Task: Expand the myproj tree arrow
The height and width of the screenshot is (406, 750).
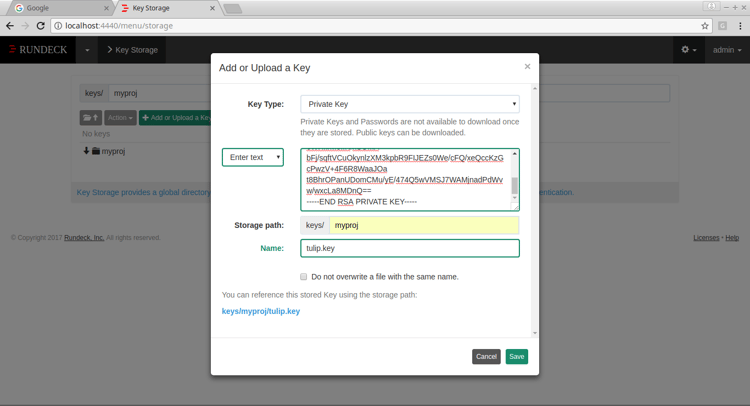Action: 86,151
